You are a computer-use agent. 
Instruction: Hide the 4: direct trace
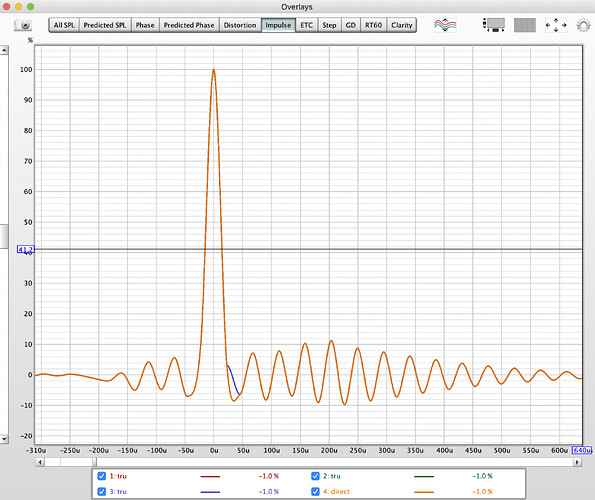(x=315, y=491)
